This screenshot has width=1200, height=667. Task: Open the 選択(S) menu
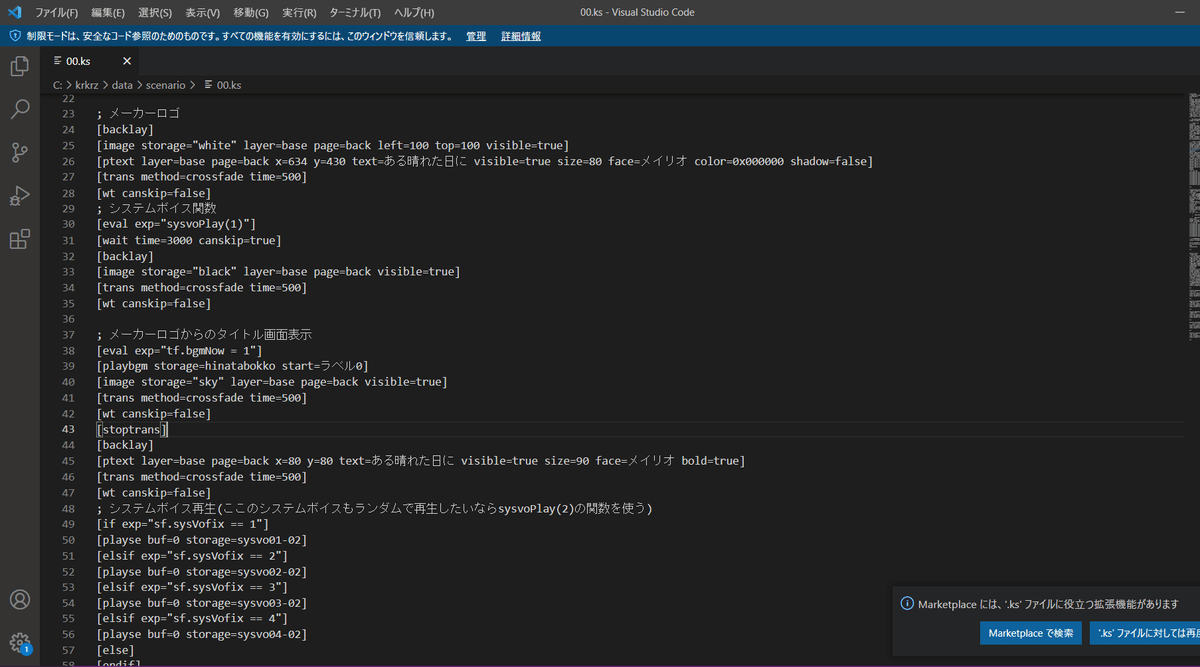coord(155,12)
